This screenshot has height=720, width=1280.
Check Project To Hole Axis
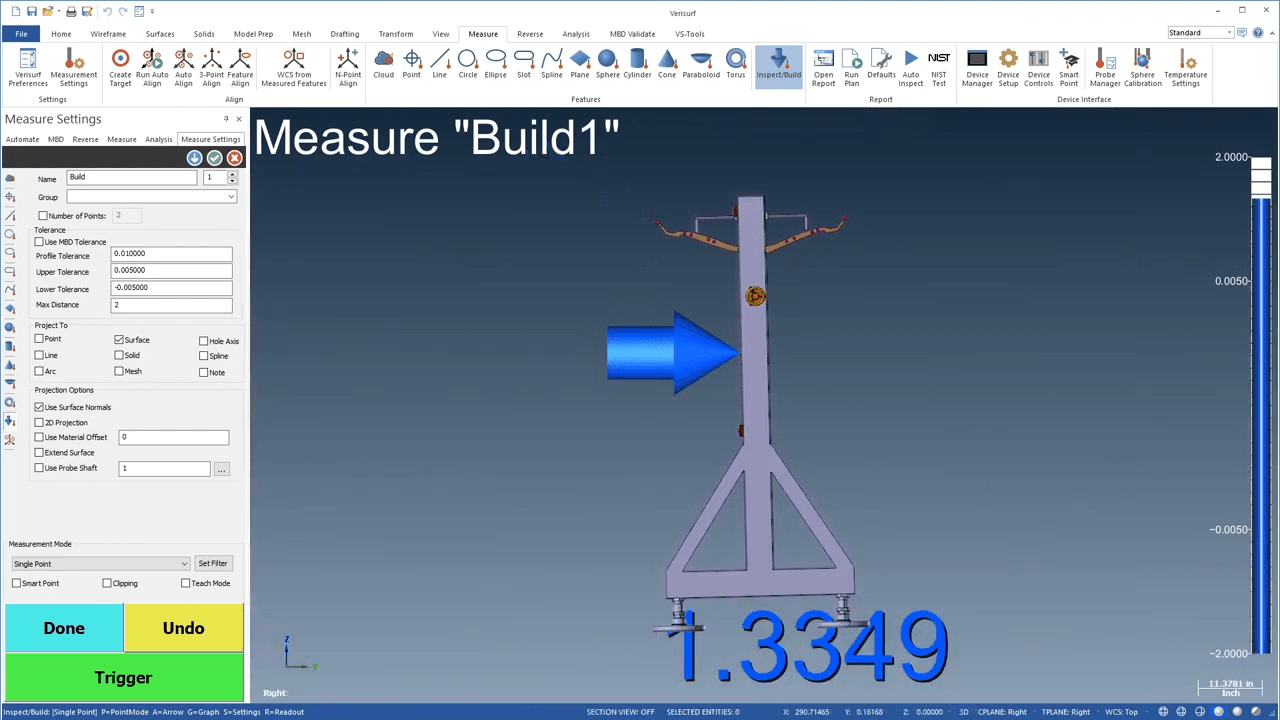(204, 342)
